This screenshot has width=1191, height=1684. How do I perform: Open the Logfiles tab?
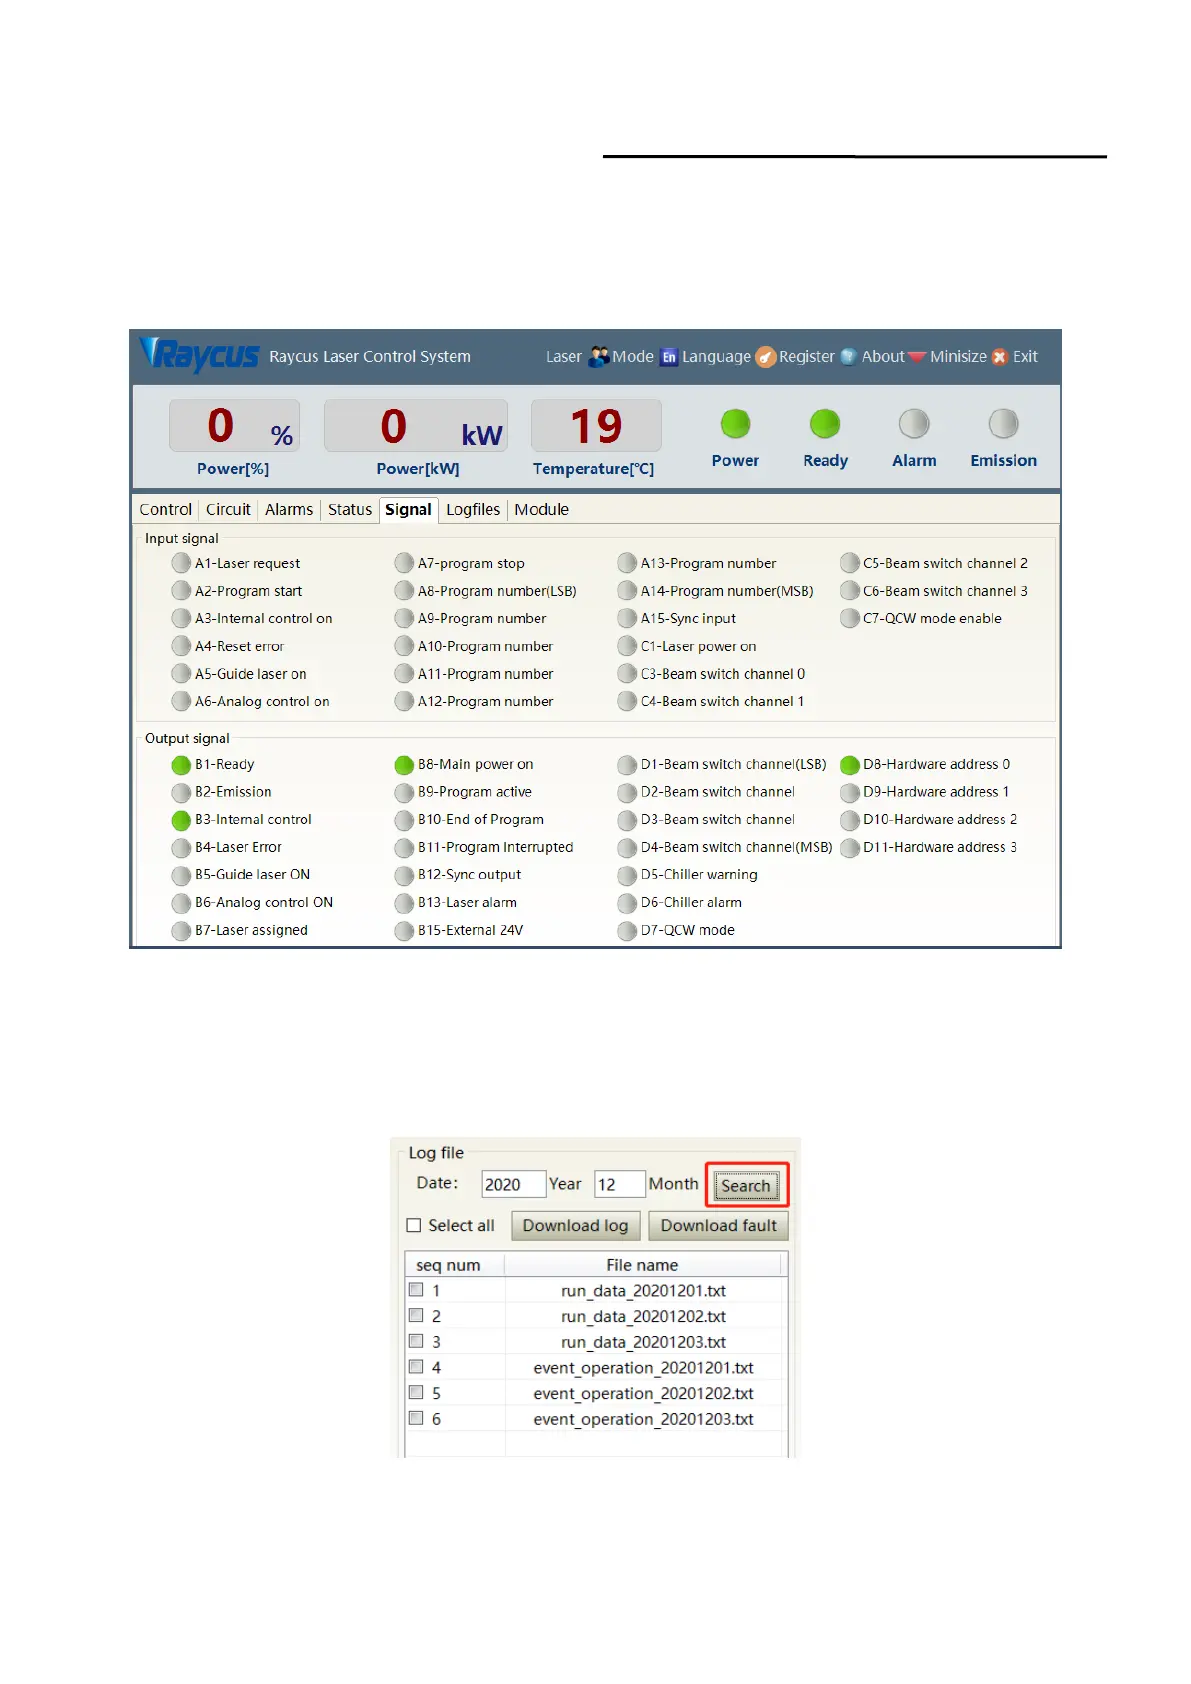pos(473,509)
